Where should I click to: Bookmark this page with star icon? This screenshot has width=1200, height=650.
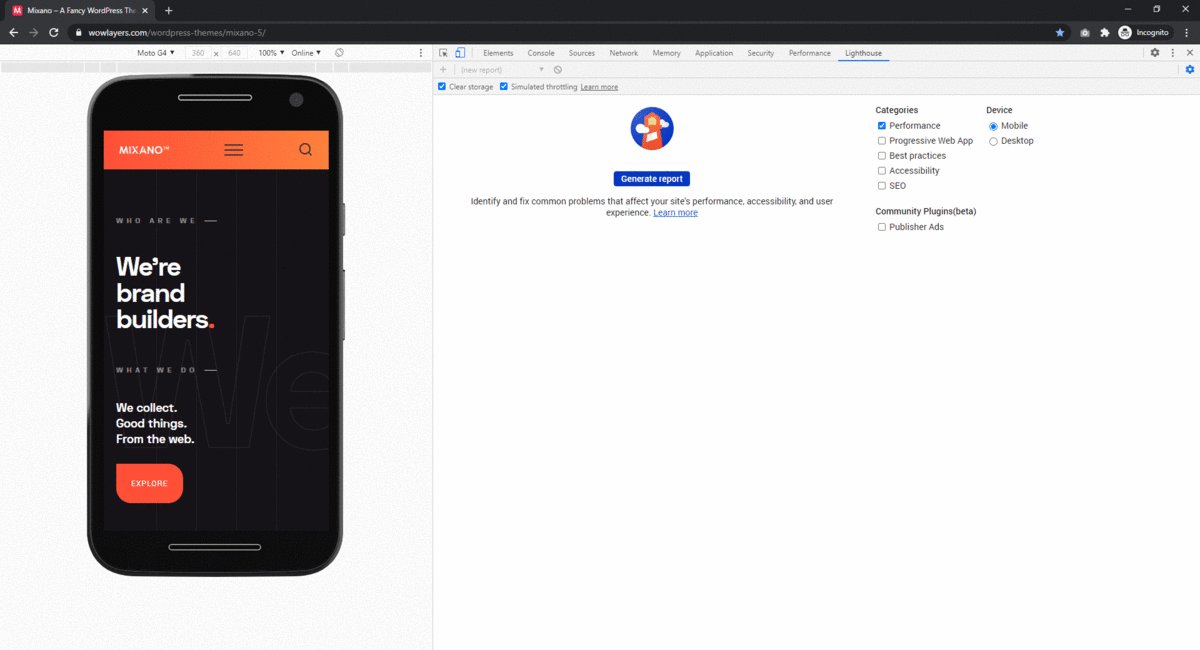click(x=1060, y=32)
